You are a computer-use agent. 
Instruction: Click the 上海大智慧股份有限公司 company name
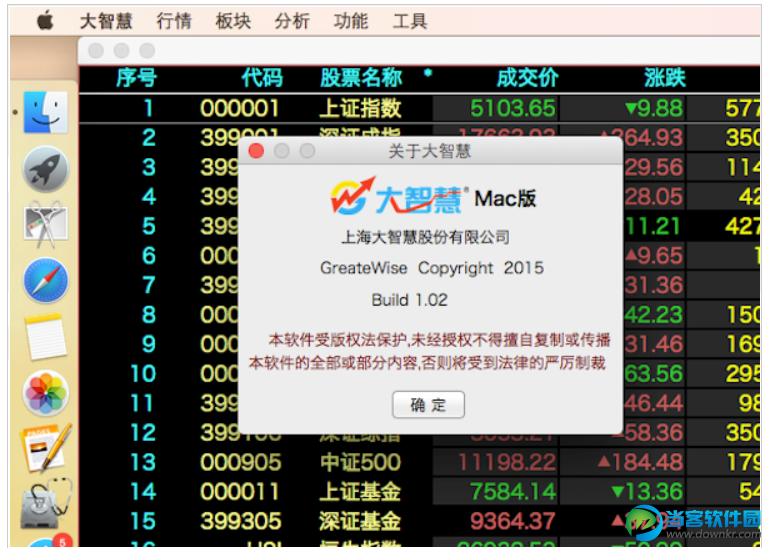pos(426,237)
